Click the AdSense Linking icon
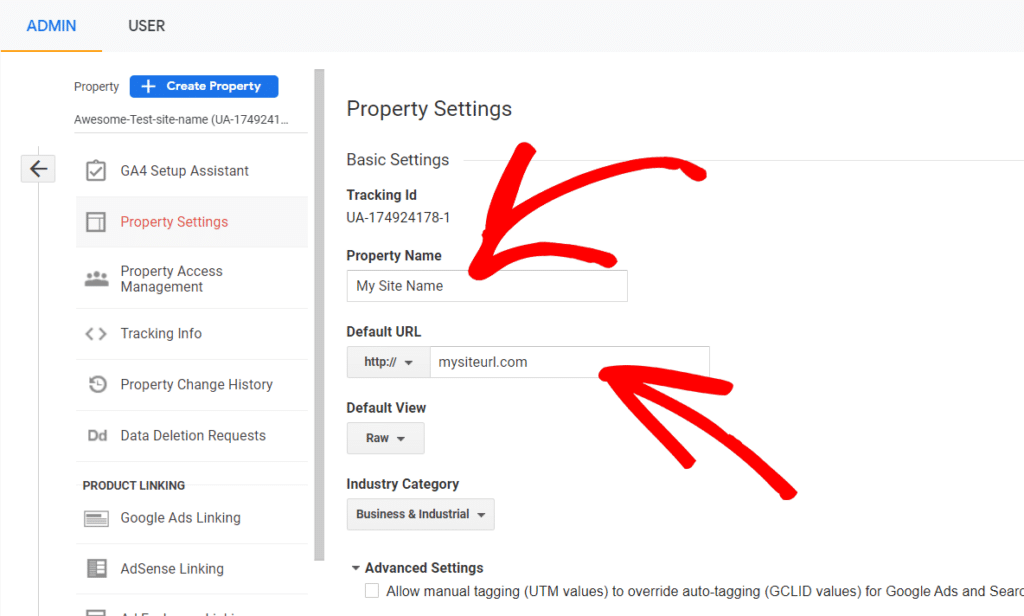The width and height of the screenshot is (1024, 616). (95, 568)
